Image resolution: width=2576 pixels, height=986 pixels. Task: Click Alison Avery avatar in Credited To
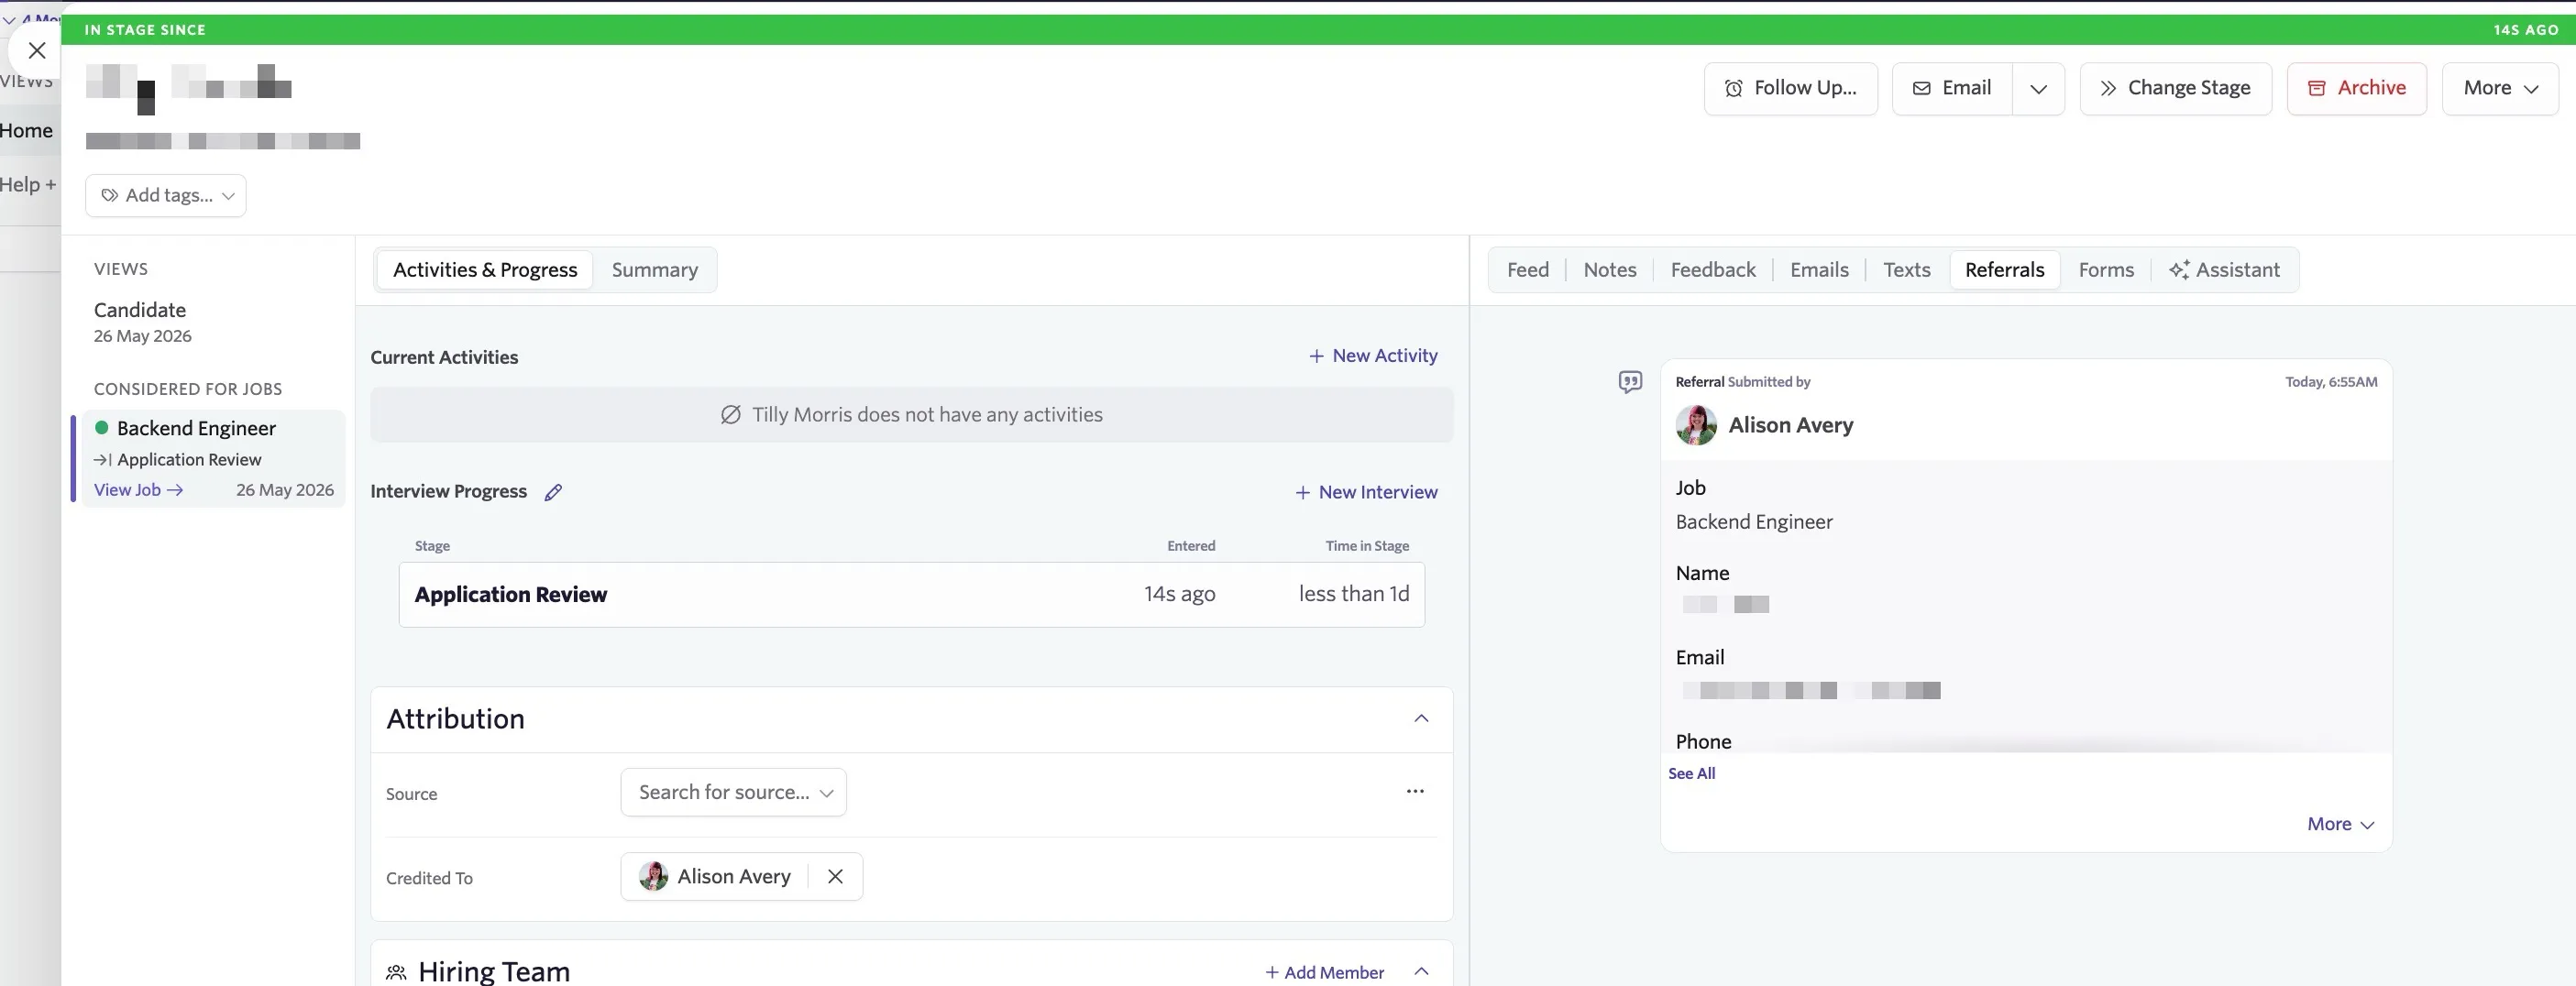coord(653,876)
